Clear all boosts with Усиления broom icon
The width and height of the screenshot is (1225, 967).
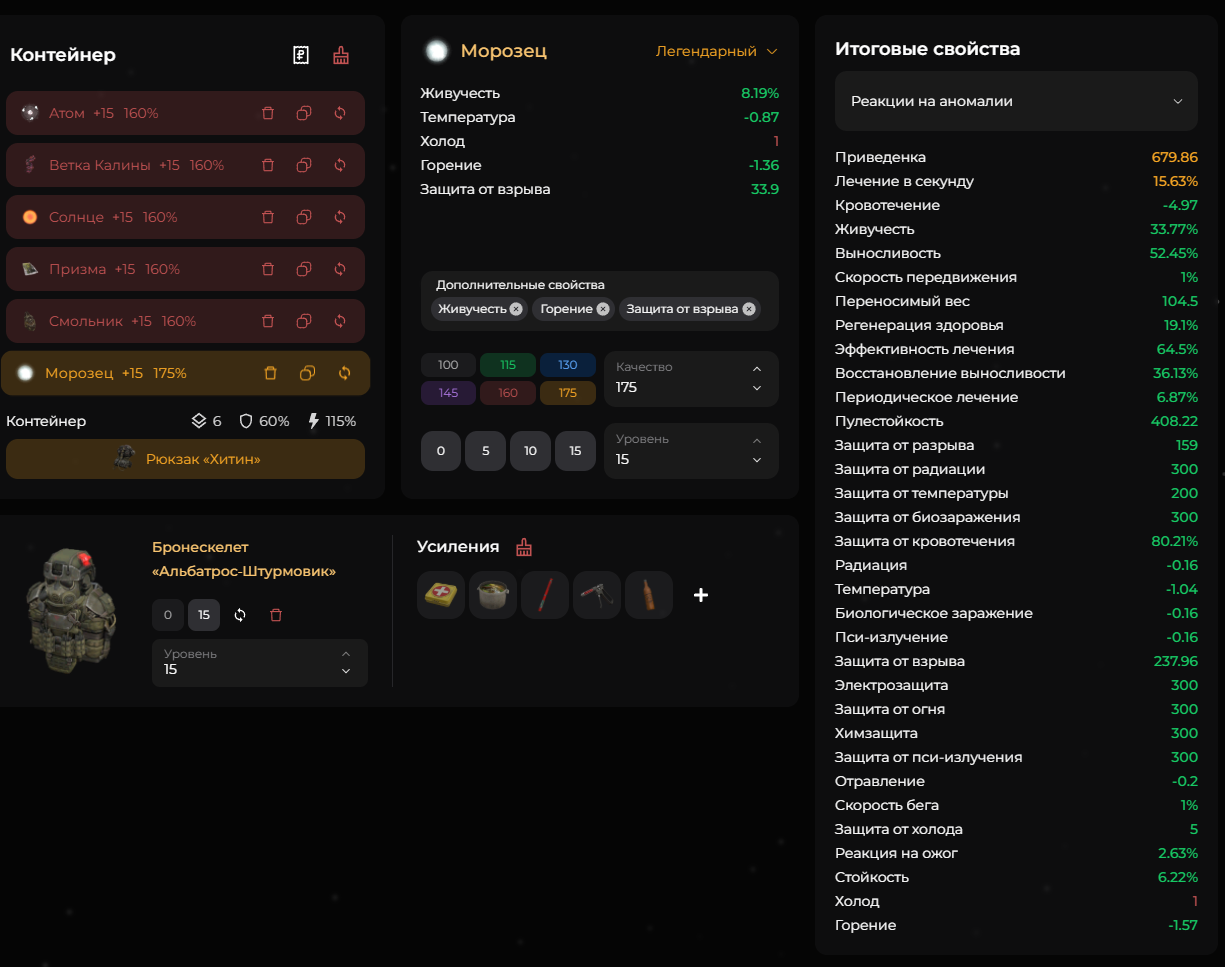(524, 547)
